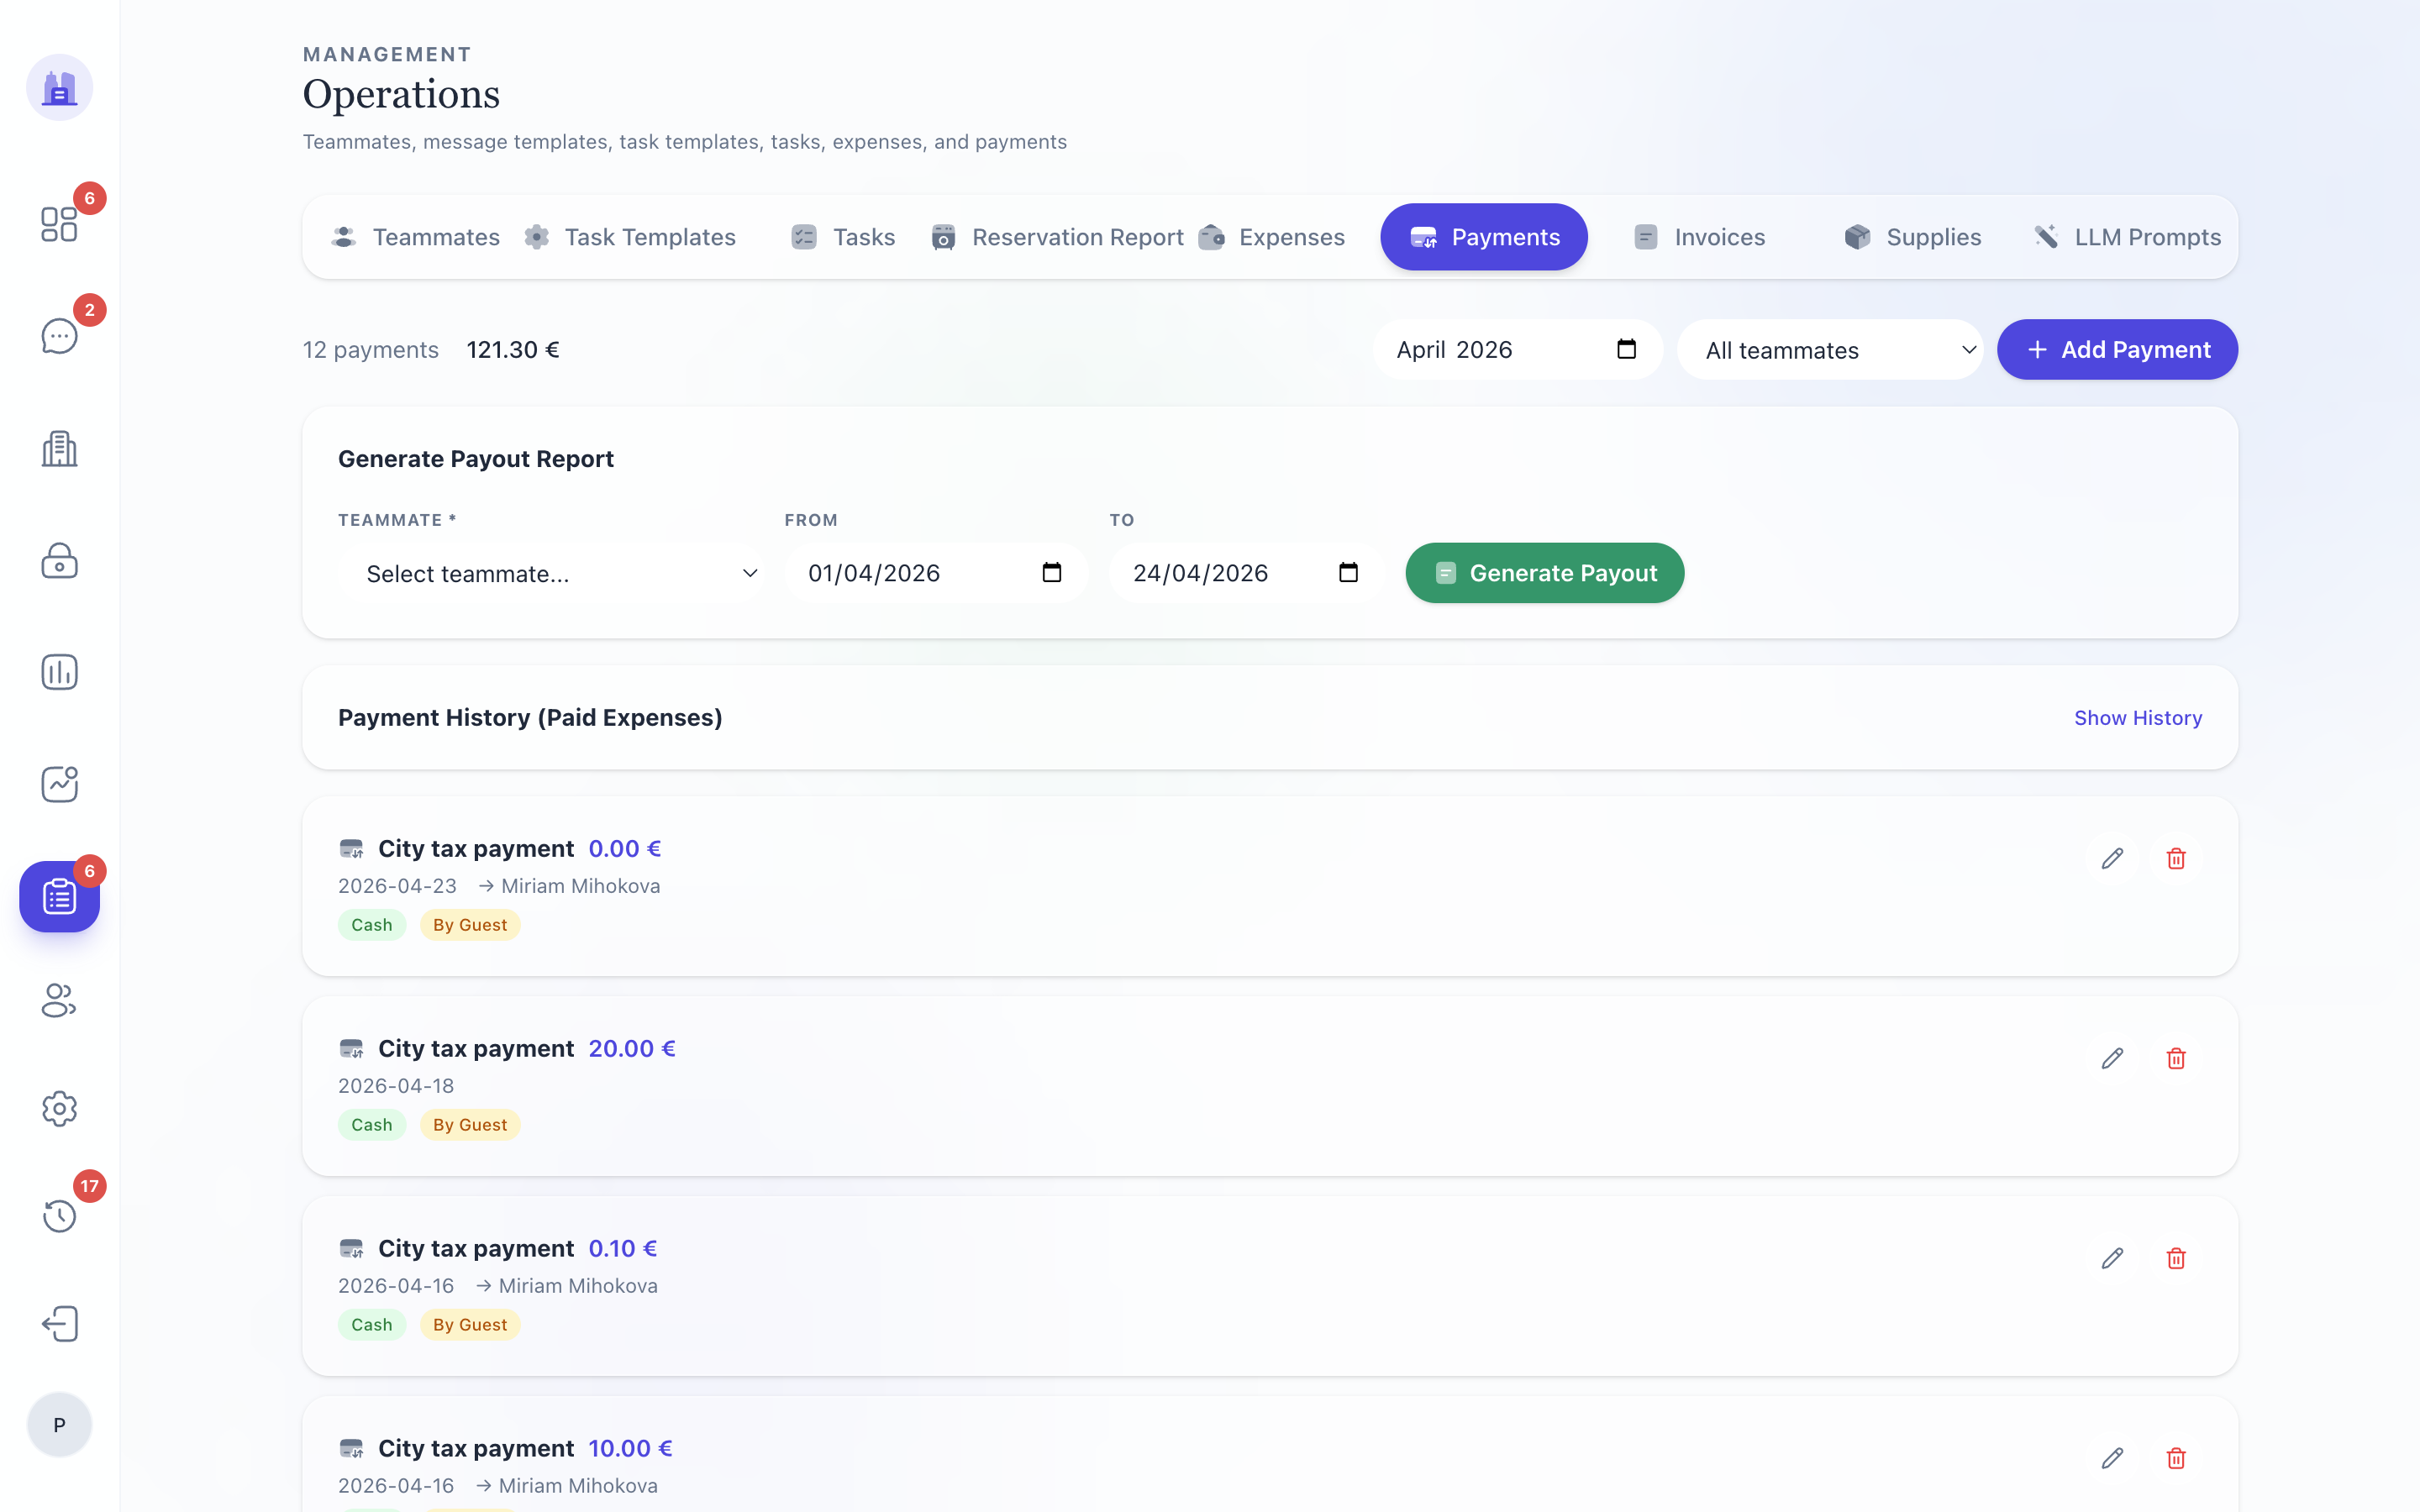
Task: Click the April 2026 month input
Action: (x=1518, y=349)
